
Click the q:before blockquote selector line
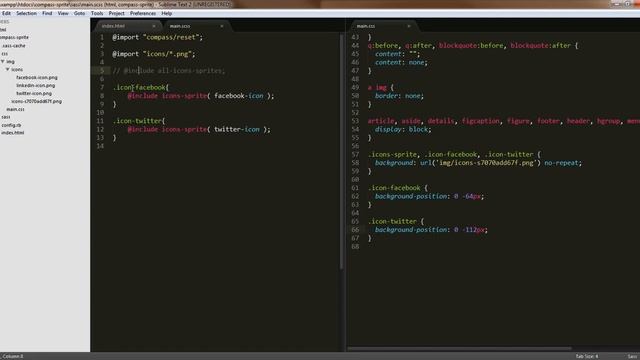click(x=473, y=46)
